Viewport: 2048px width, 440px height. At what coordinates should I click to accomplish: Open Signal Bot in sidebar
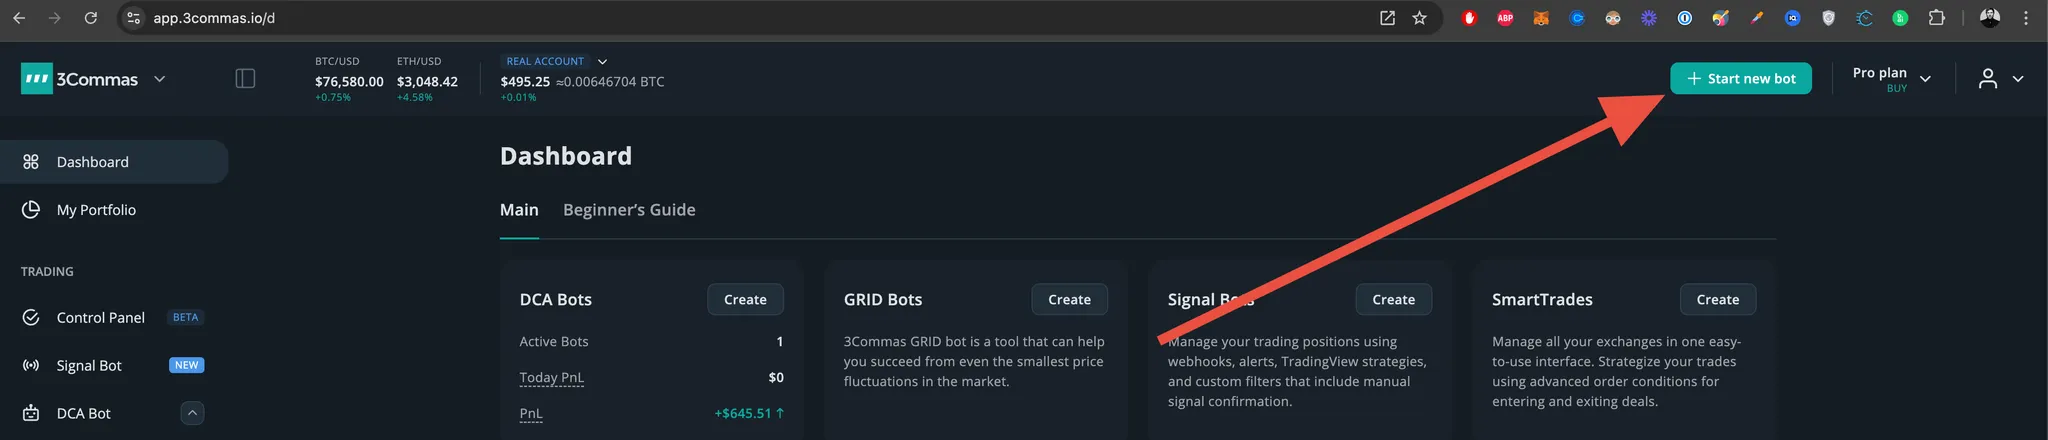tap(89, 366)
